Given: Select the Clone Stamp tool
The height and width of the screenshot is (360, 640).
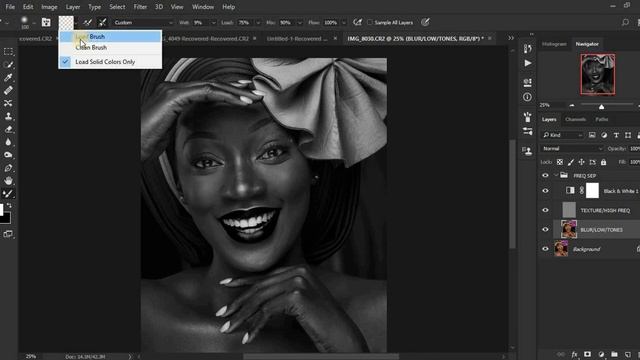Looking at the screenshot, I should pyautogui.click(x=8, y=116).
